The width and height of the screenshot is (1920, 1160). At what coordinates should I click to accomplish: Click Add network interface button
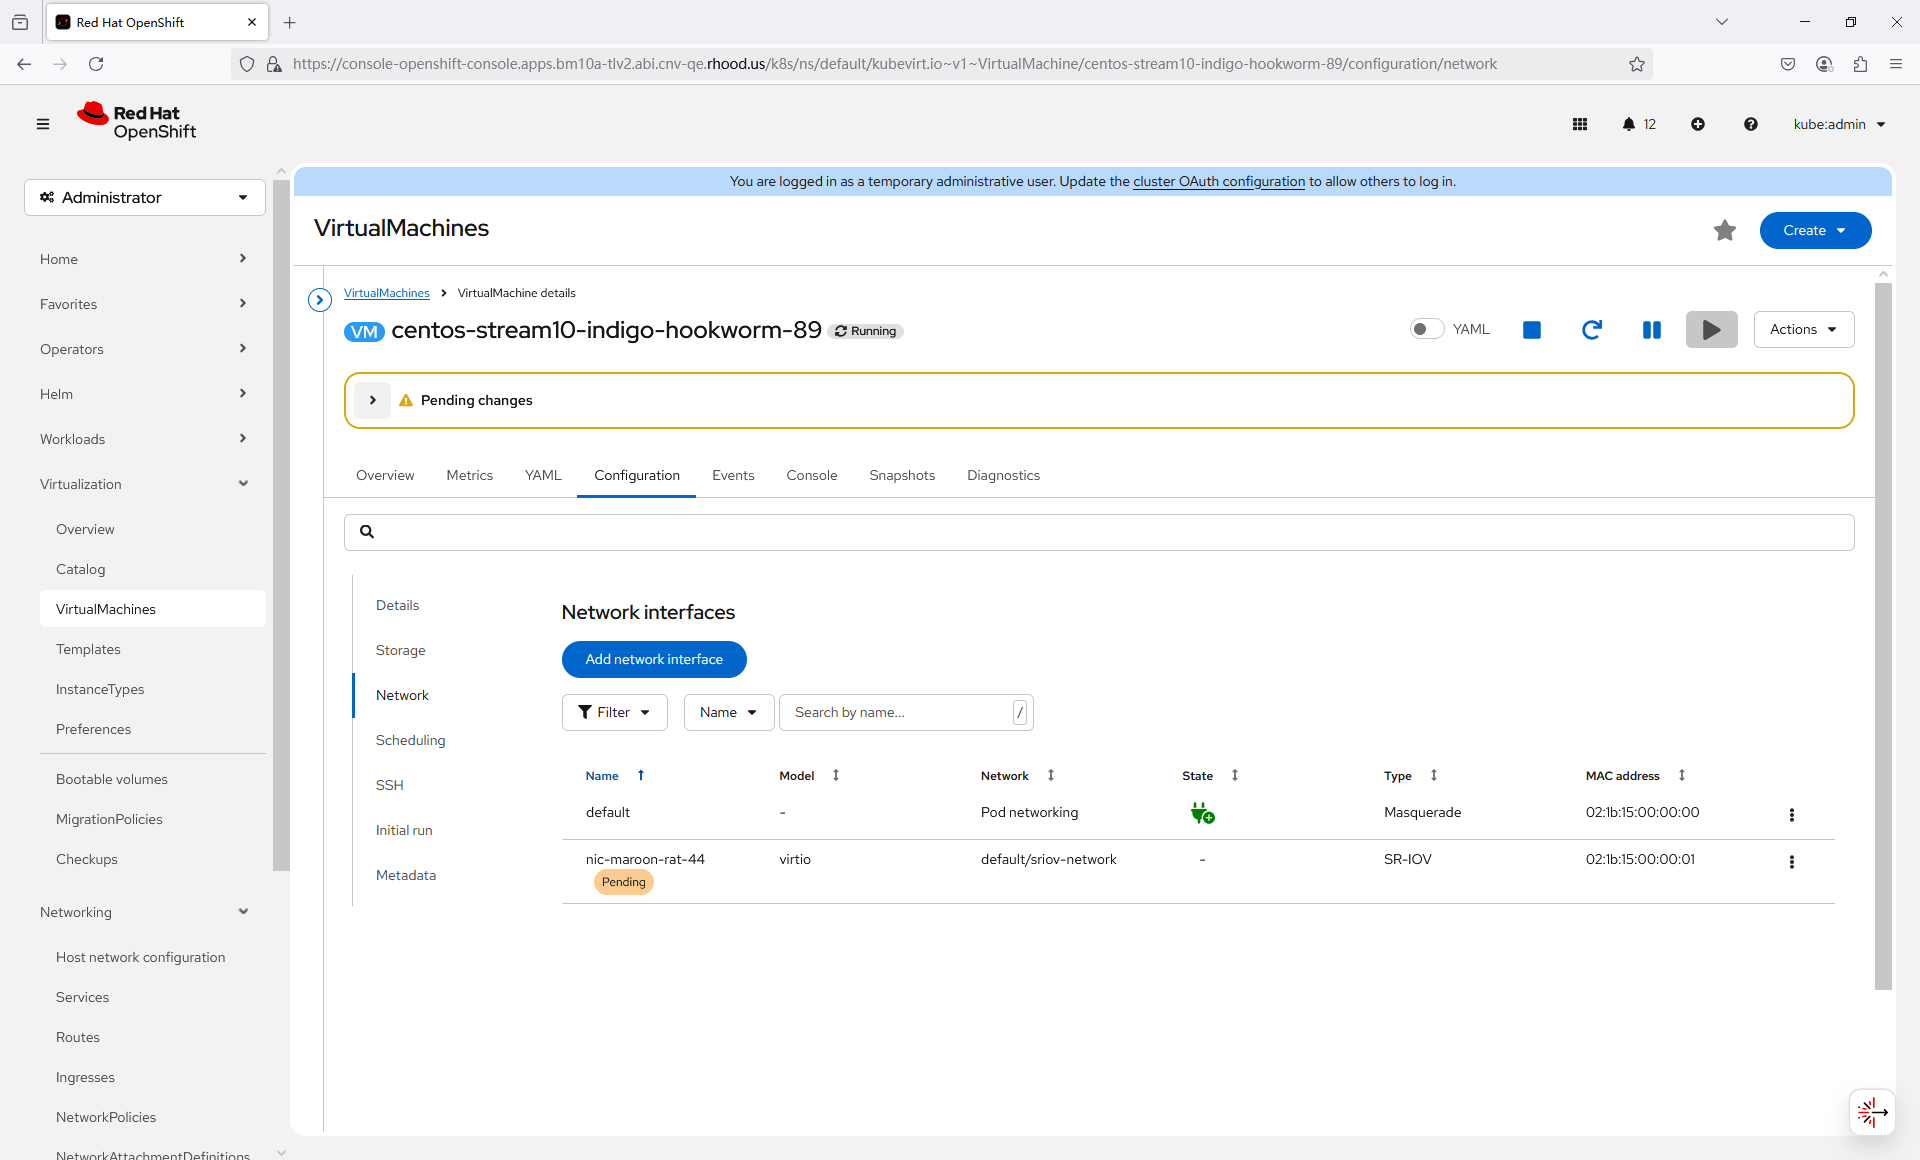pos(654,659)
